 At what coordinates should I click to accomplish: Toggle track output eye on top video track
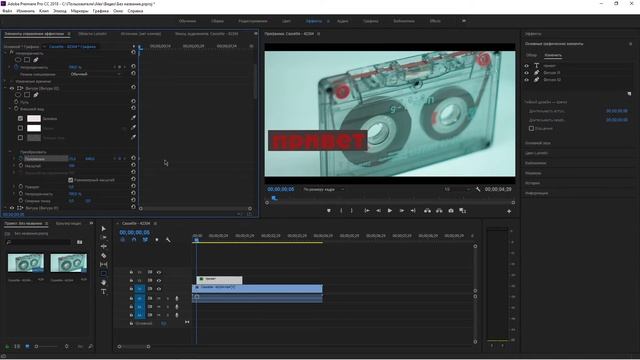(159, 272)
